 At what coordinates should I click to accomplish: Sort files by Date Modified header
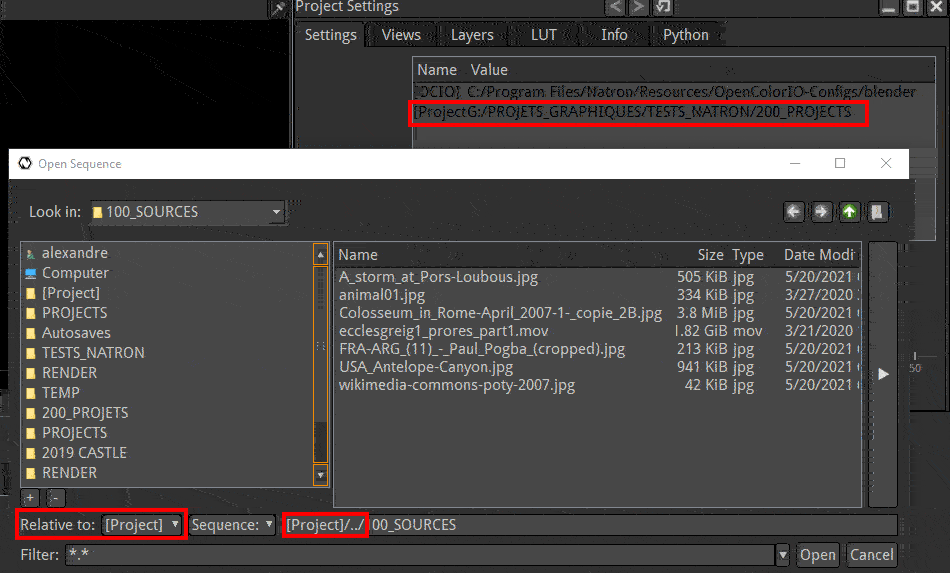(x=819, y=255)
